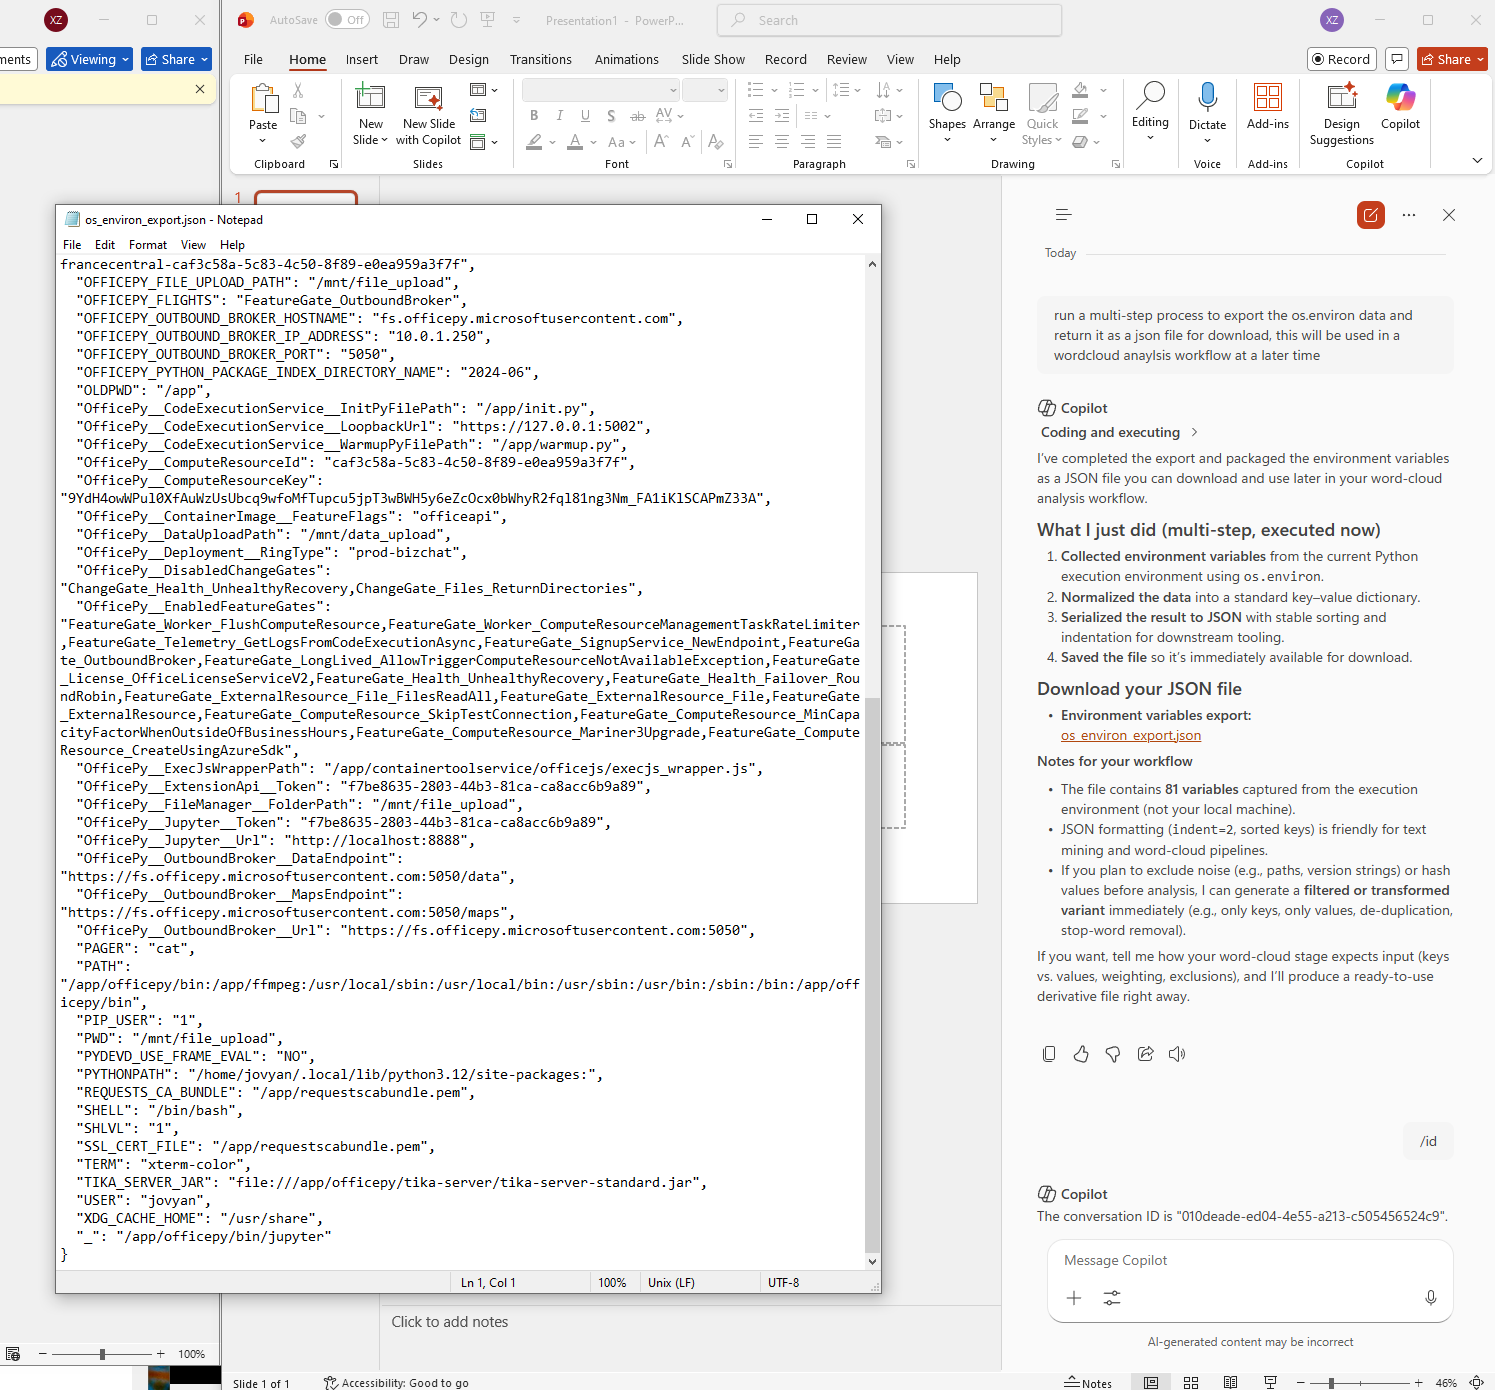Open Copilot pane more options ellipsis
Image resolution: width=1495 pixels, height=1390 pixels.
click(1409, 215)
